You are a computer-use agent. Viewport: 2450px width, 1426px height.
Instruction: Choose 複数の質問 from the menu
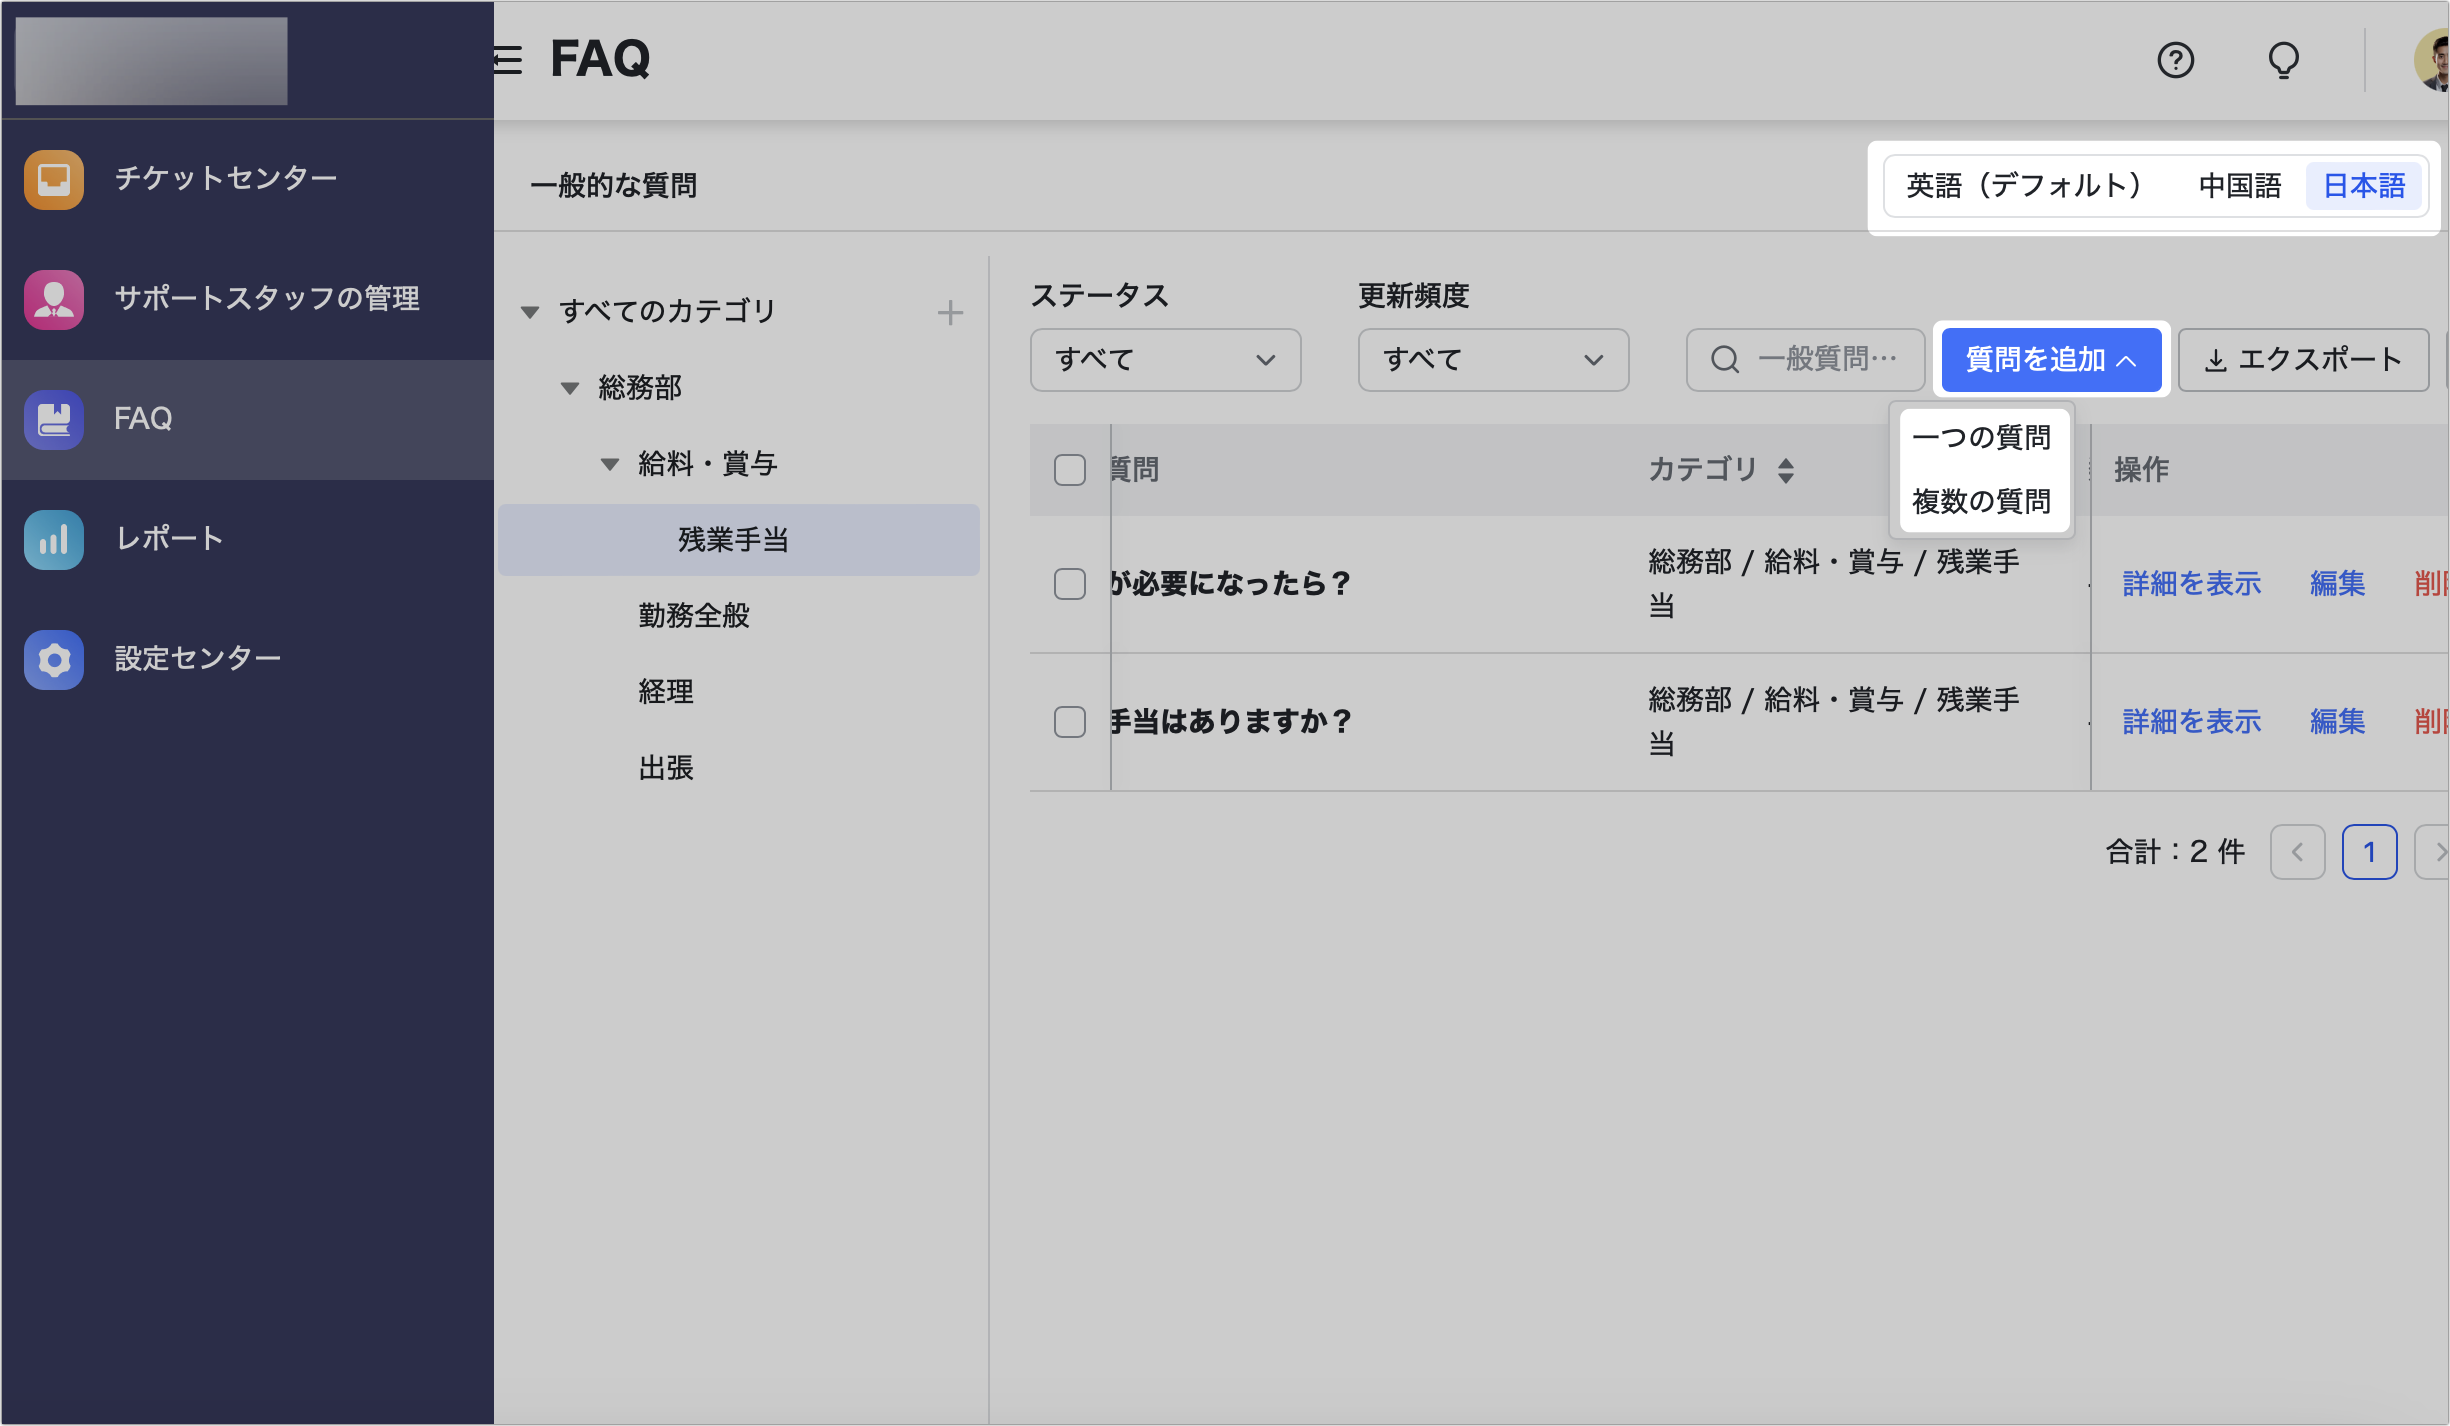pyautogui.click(x=1981, y=501)
